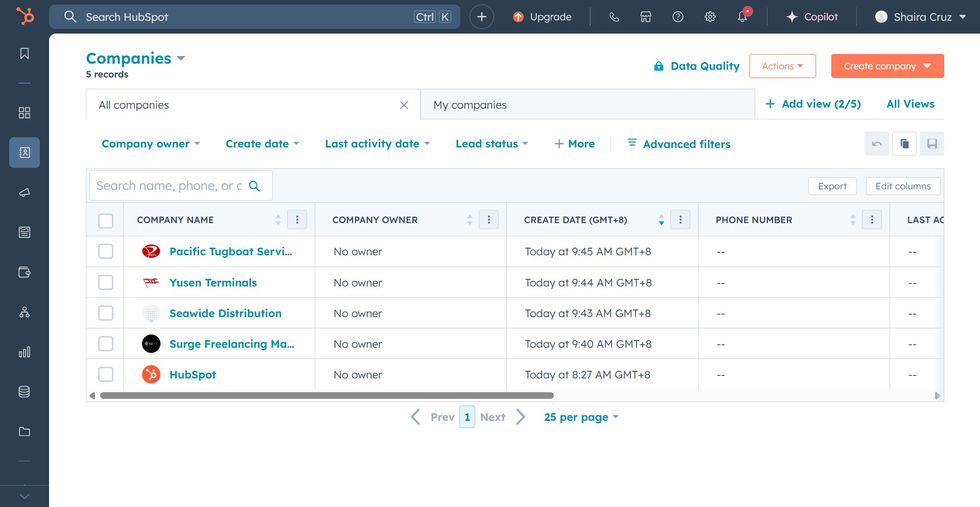Check the Surge Freelancing row checkbox
This screenshot has width=980, height=507.
tap(106, 344)
